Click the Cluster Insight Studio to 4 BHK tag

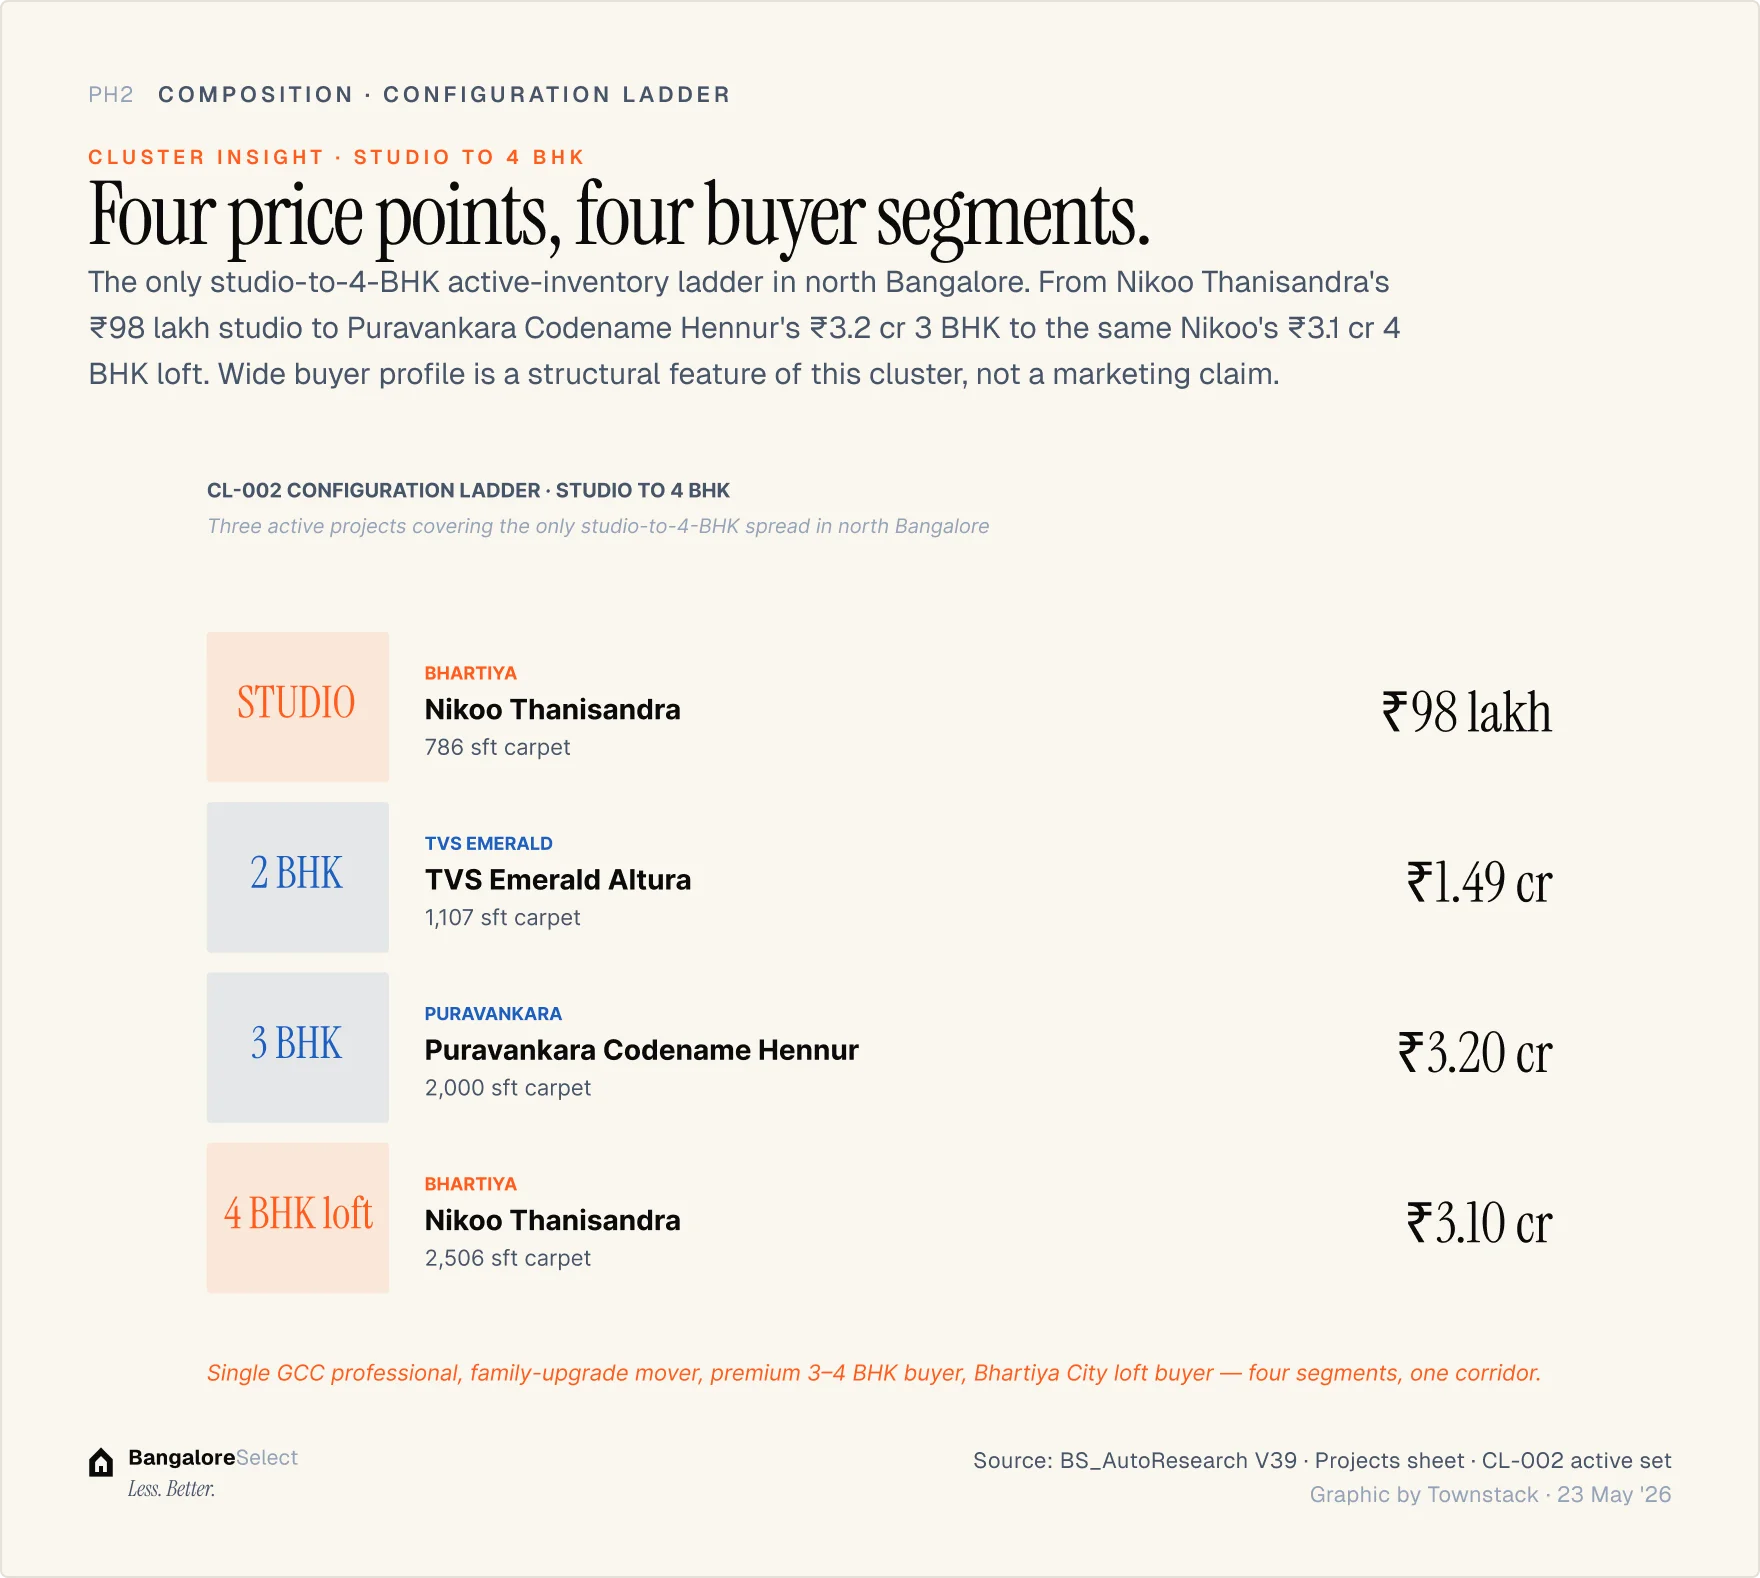(336, 157)
